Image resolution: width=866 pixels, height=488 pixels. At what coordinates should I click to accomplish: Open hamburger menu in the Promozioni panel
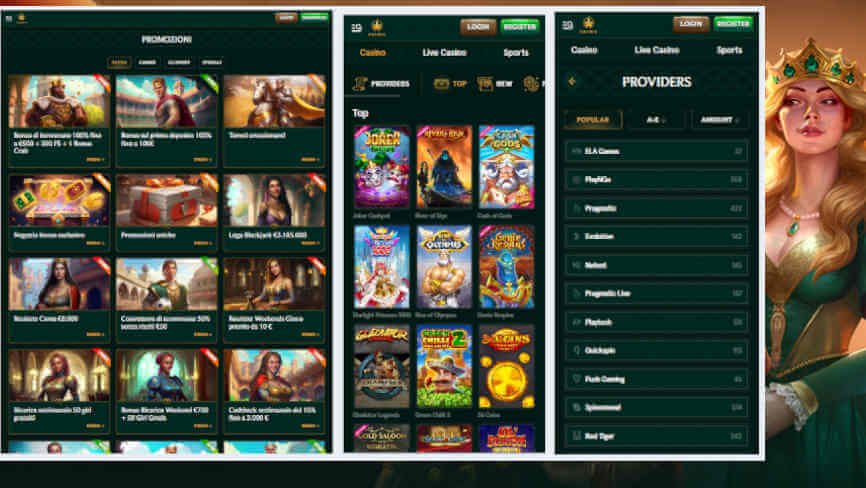9,17
